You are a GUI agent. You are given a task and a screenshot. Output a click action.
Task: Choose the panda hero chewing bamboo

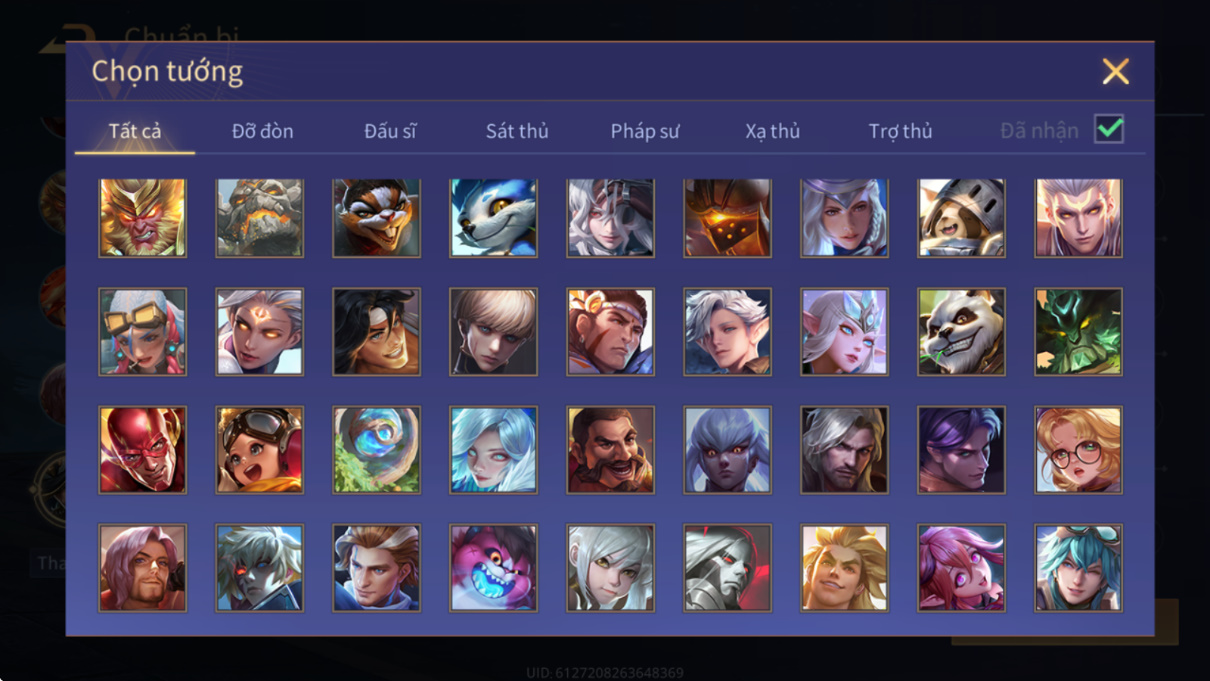[x=961, y=332]
